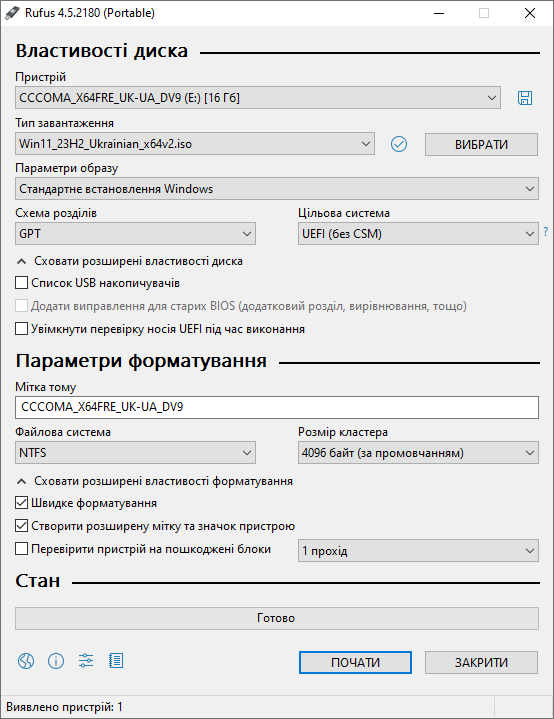Minimize the Rufus window

(x=439, y=13)
